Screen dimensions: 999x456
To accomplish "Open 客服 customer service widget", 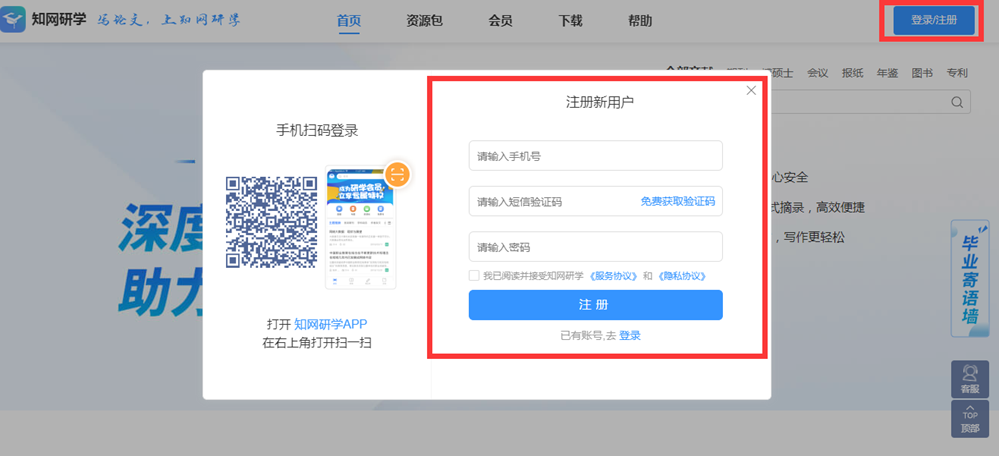I will (970, 379).
